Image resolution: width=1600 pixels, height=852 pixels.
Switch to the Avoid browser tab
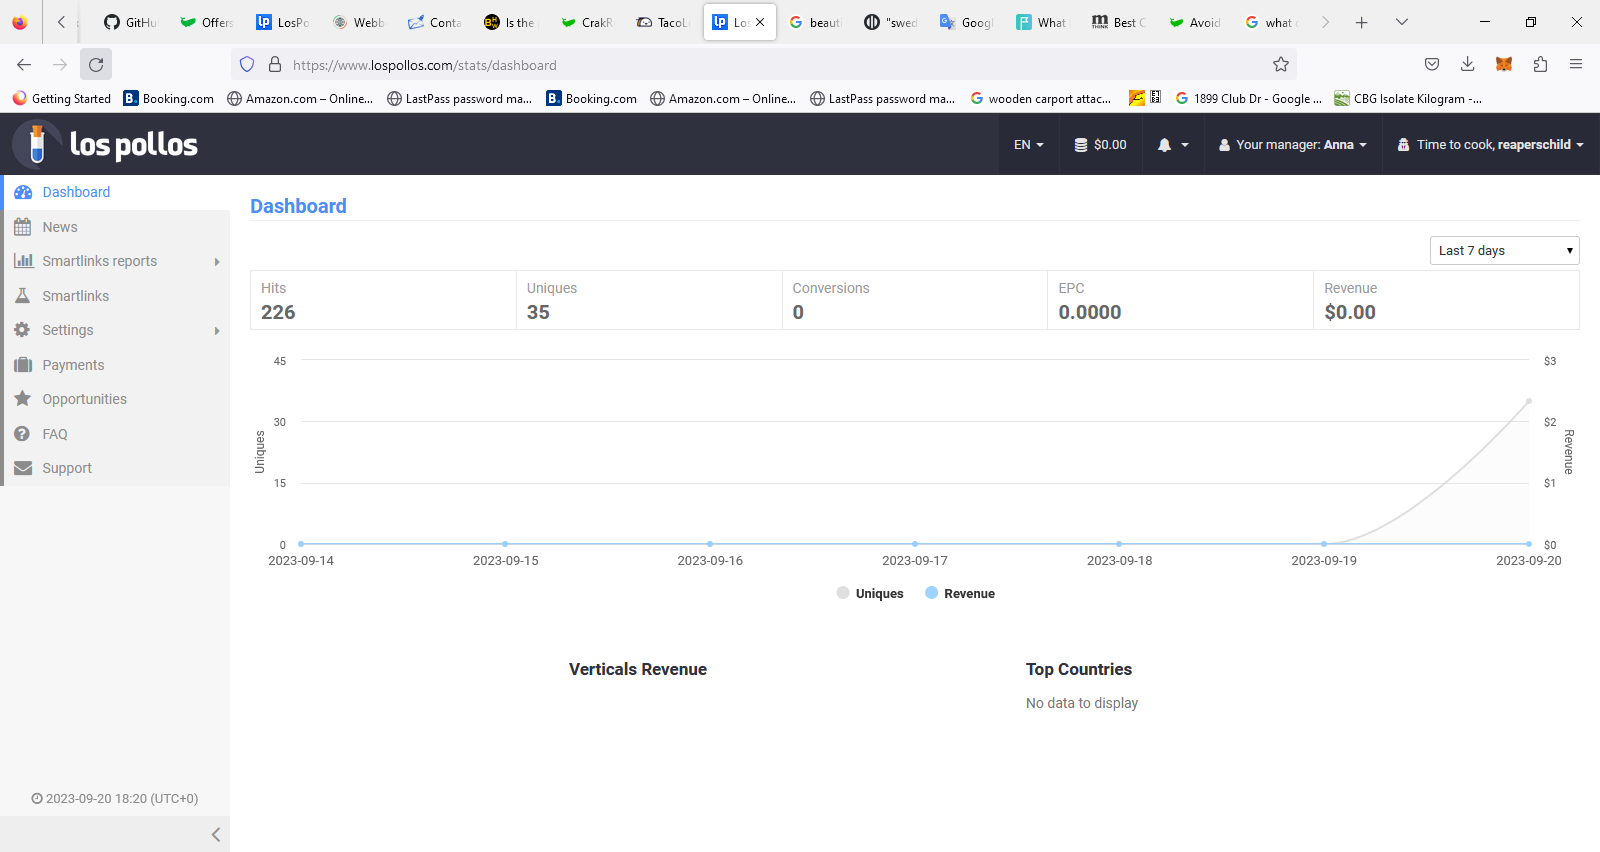(1195, 22)
